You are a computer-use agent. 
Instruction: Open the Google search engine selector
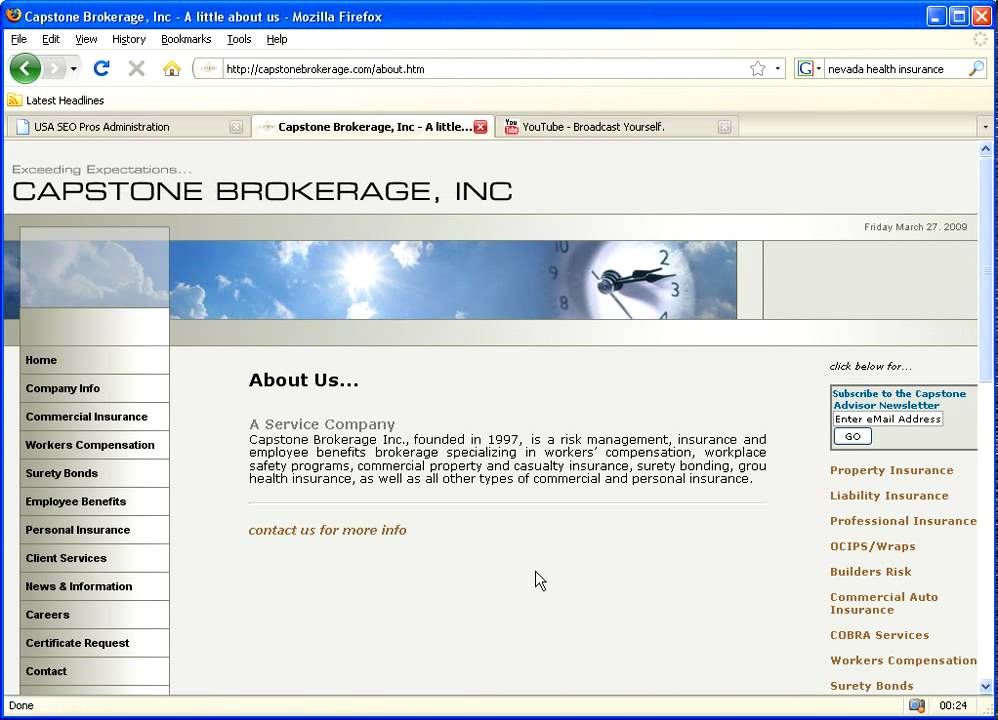[809, 69]
